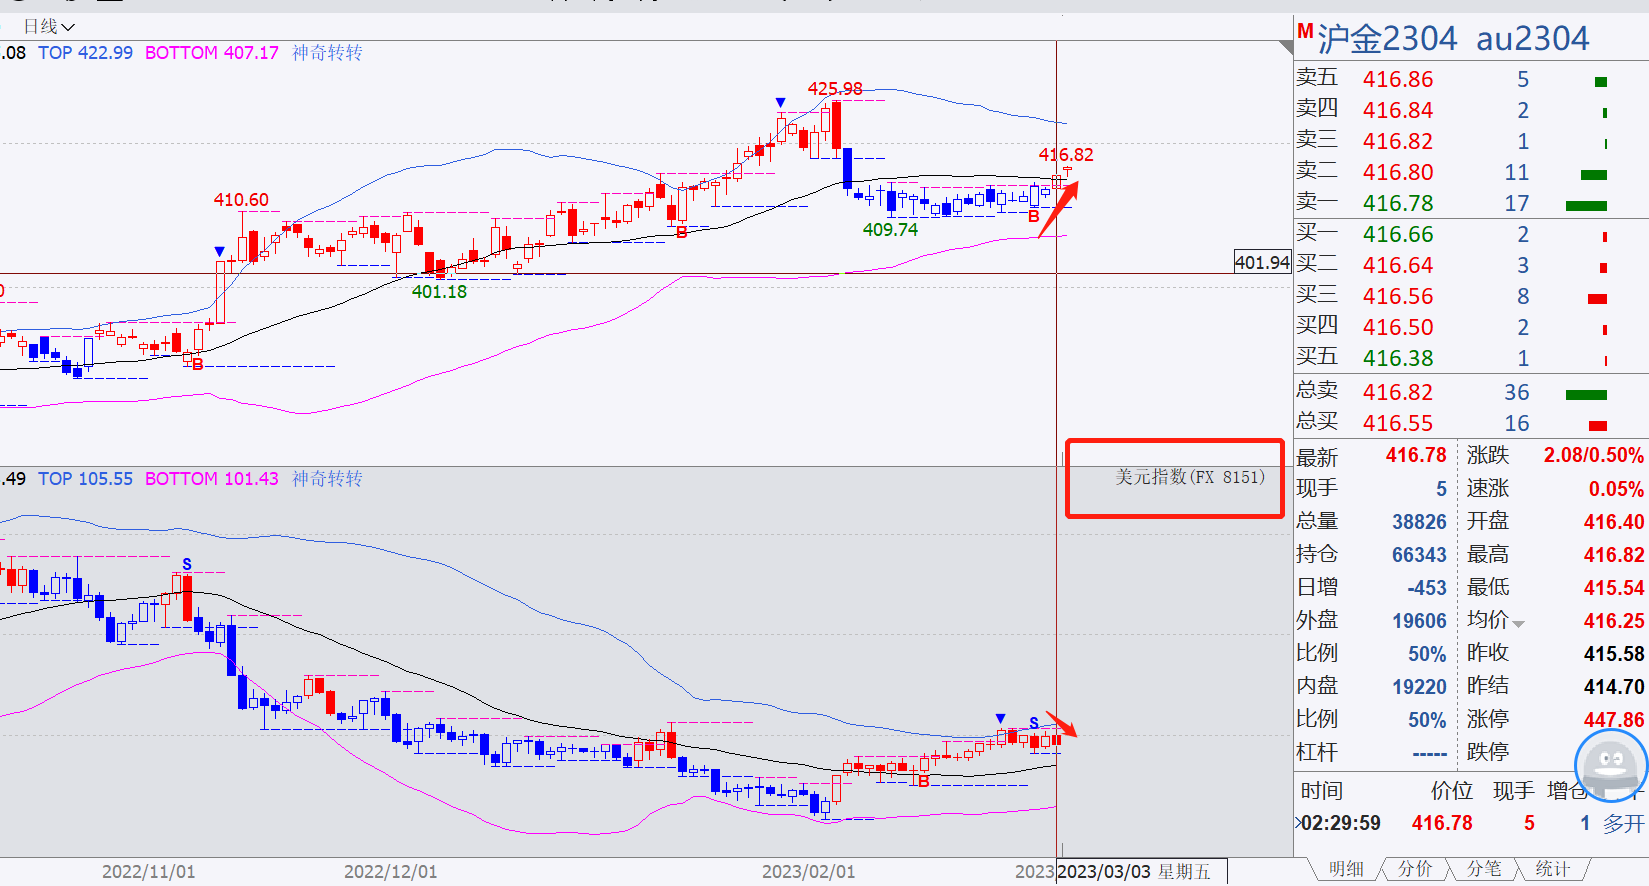The width and height of the screenshot is (1649, 886).
Task: Expand the 均价 dropdown arrow
Action: (1519, 624)
